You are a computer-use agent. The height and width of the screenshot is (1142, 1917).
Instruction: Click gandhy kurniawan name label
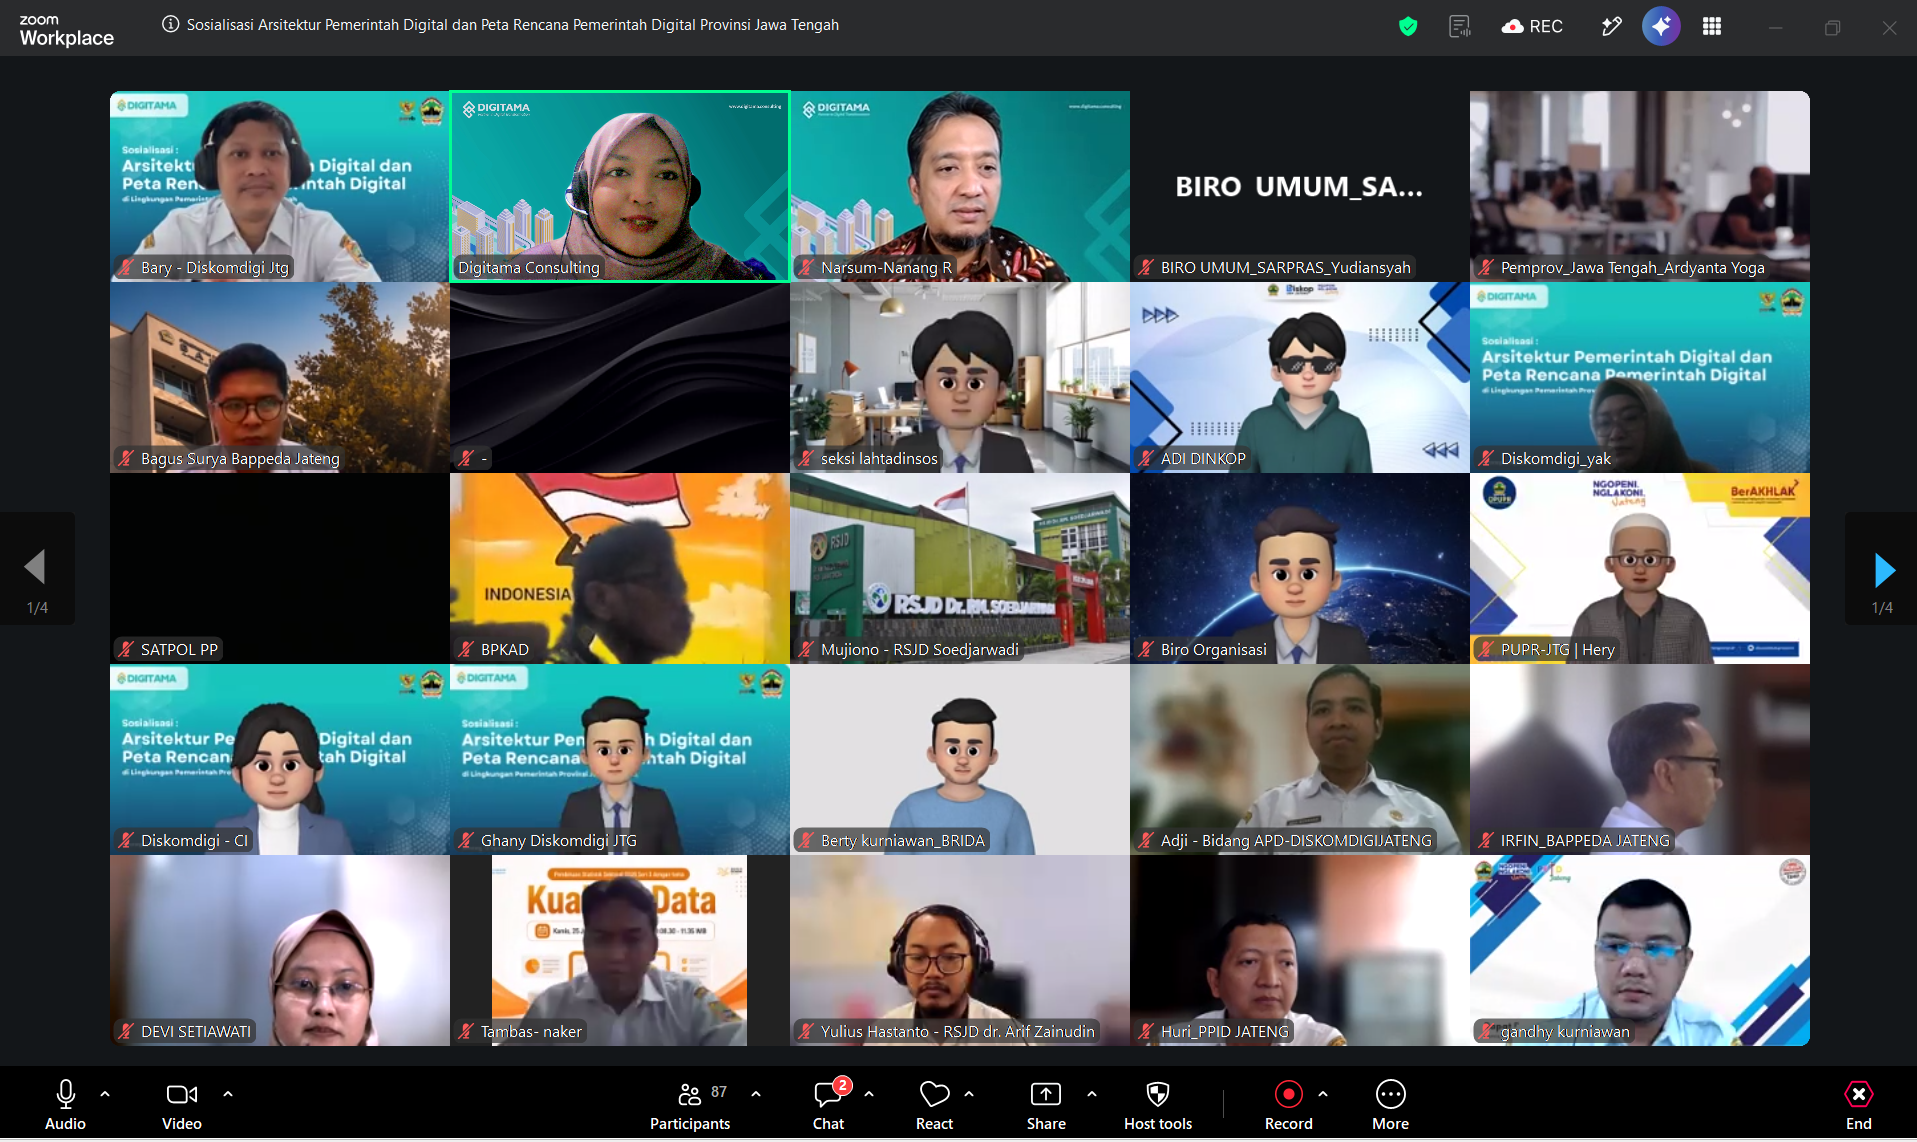pos(1564,1032)
